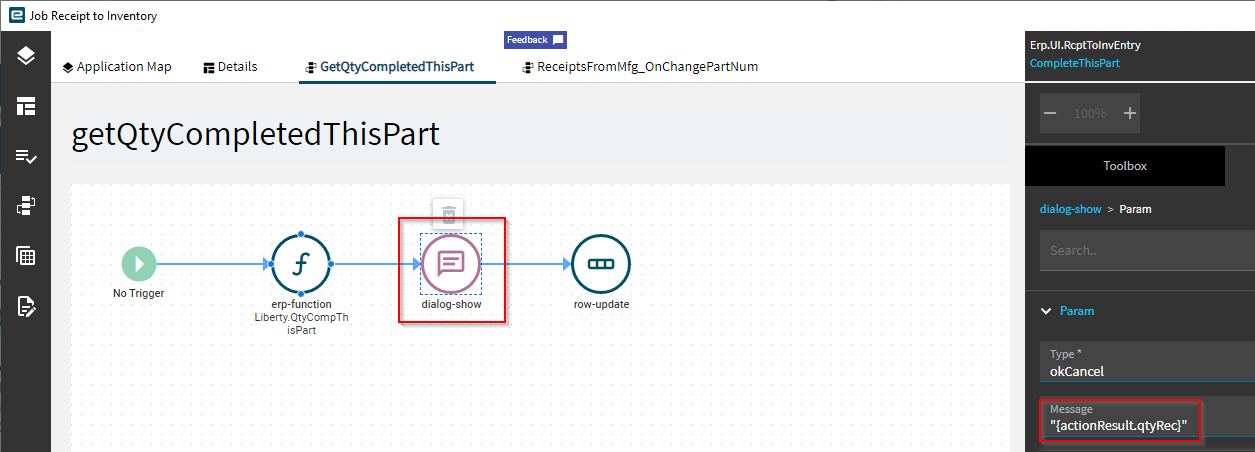
Task: Click the Liberty.QtyCompThisPart label
Action: tap(301, 323)
